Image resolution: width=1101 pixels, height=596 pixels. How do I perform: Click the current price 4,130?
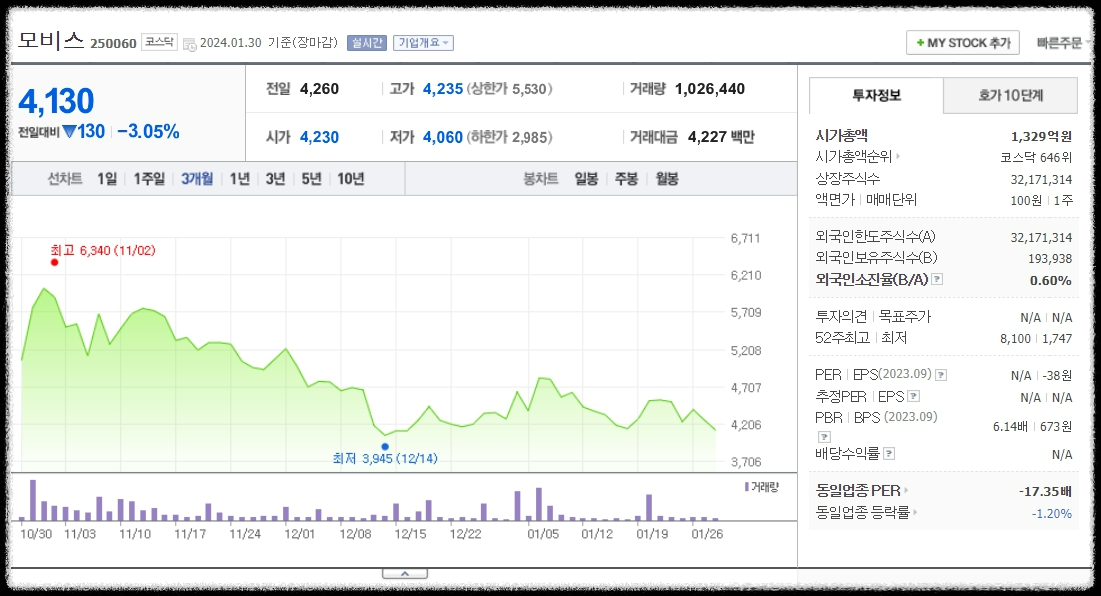tap(55, 101)
